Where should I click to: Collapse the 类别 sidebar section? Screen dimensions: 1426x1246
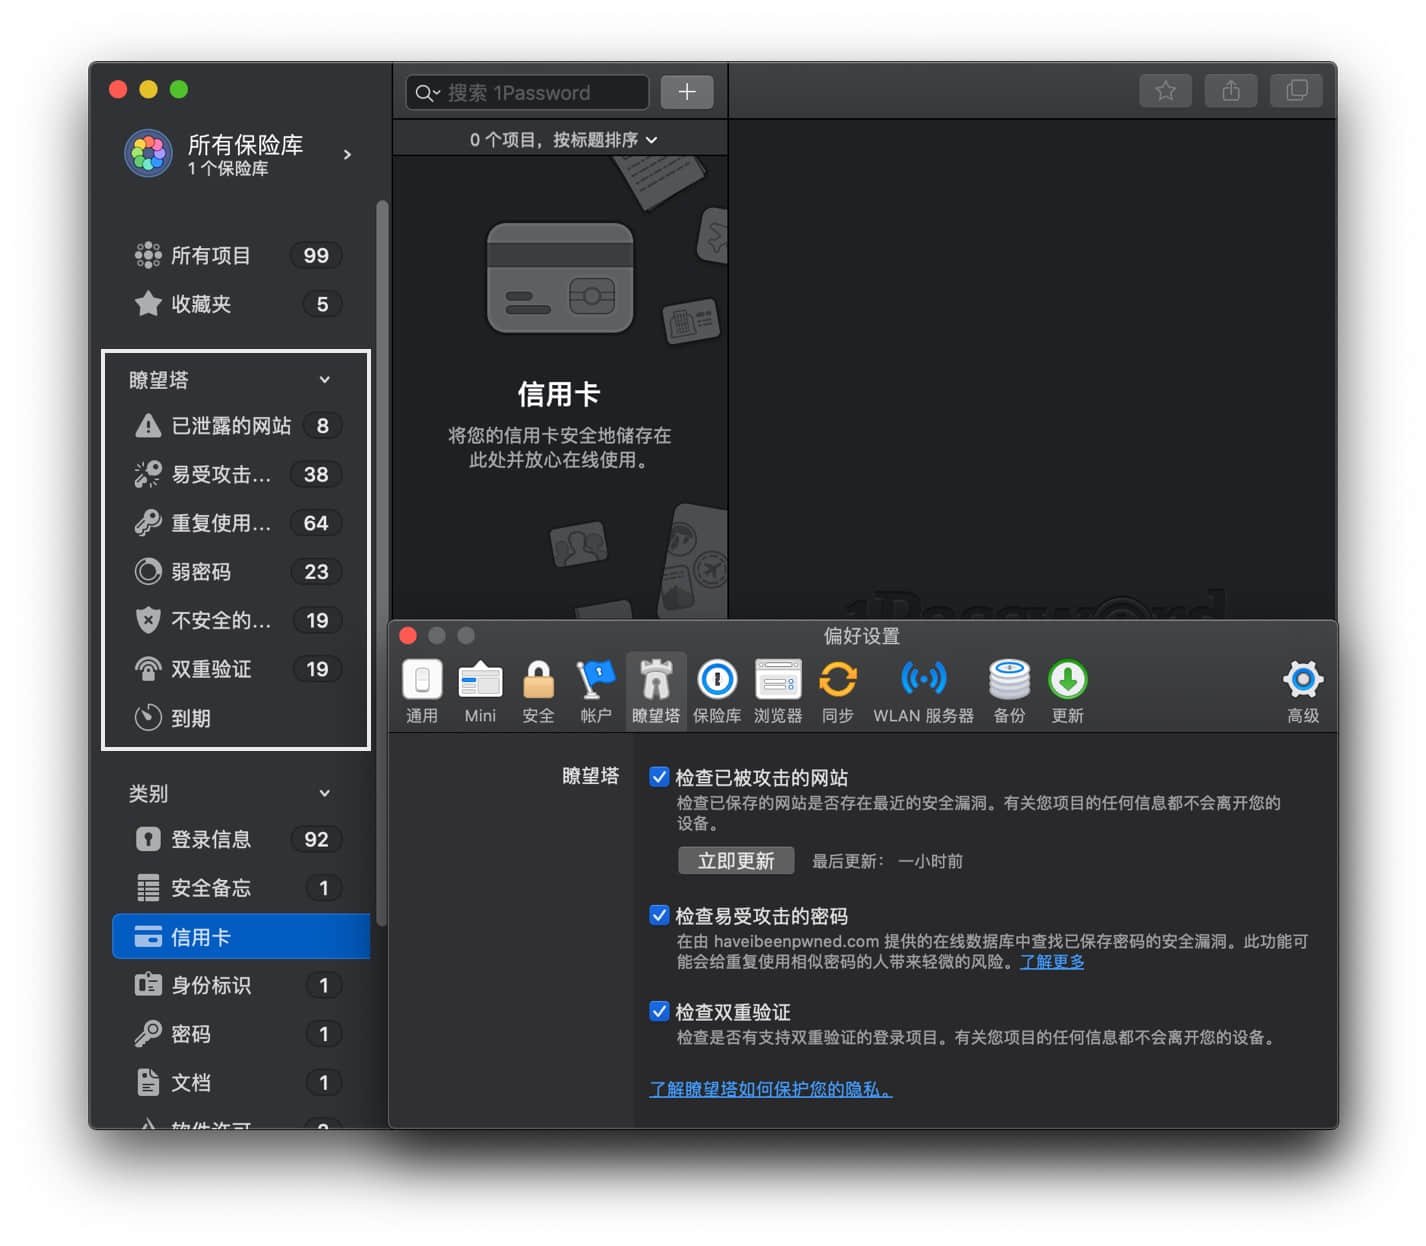[x=324, y=793]
